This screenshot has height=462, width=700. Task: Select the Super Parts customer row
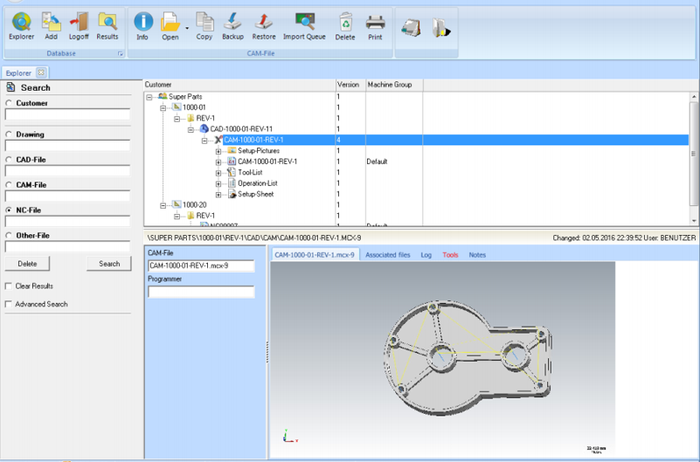click(x=185, y=97)
